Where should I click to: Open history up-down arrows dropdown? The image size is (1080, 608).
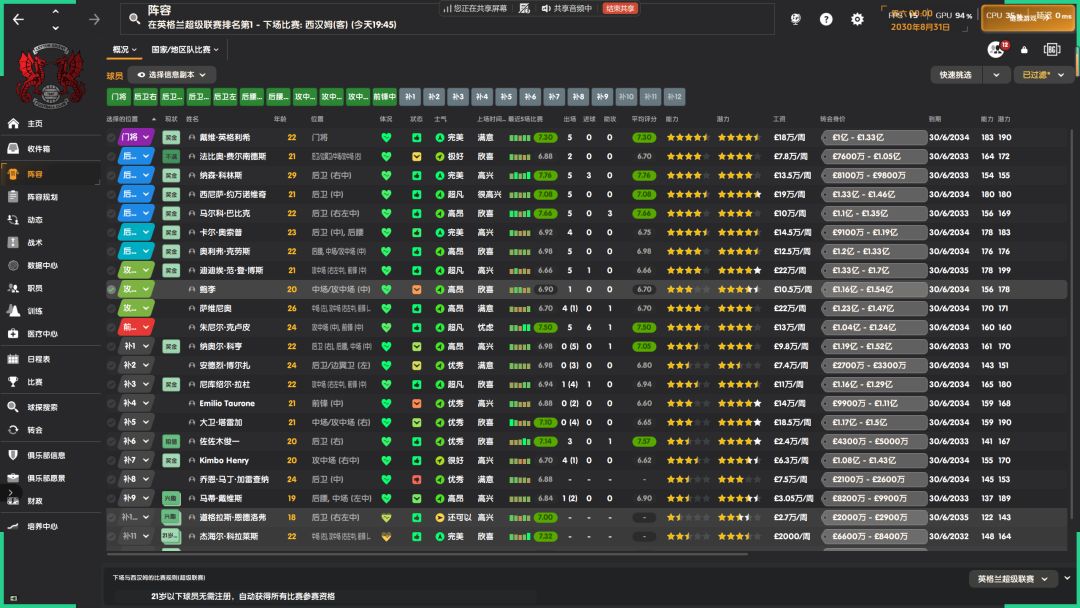(56, 19)
